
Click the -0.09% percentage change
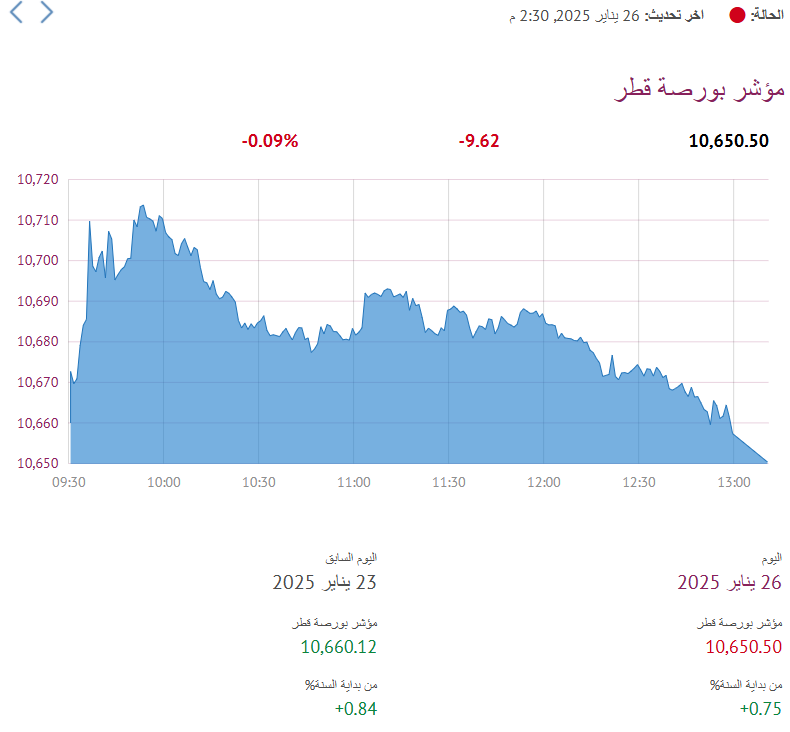[x=270, y=141]
